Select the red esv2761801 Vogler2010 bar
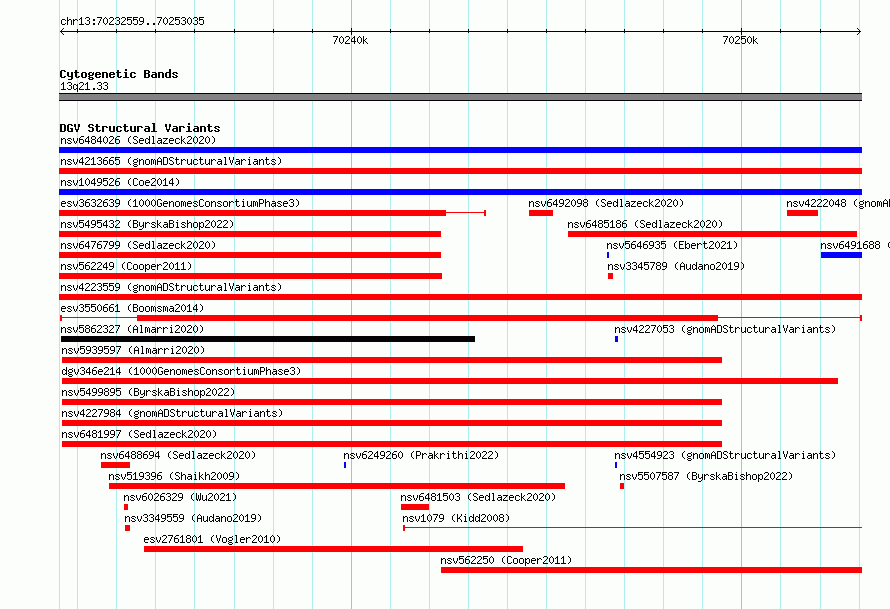 click(x=333, y=549)
